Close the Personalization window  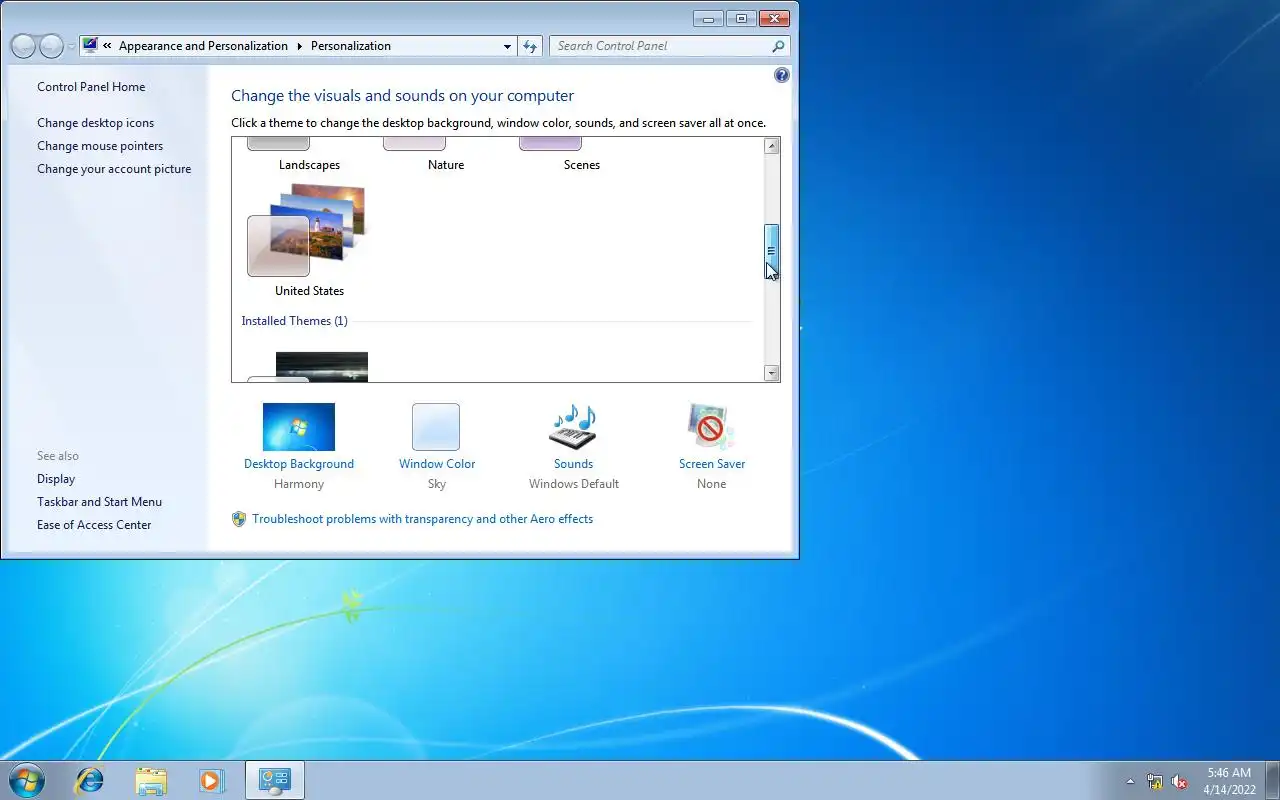click(774, 18)
